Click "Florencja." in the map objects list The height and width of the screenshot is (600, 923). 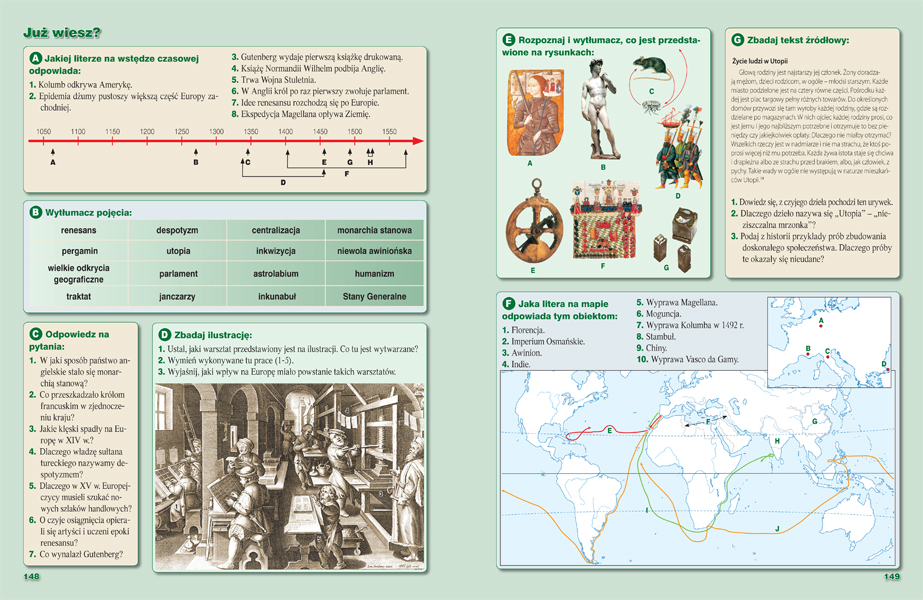point(528,330)
